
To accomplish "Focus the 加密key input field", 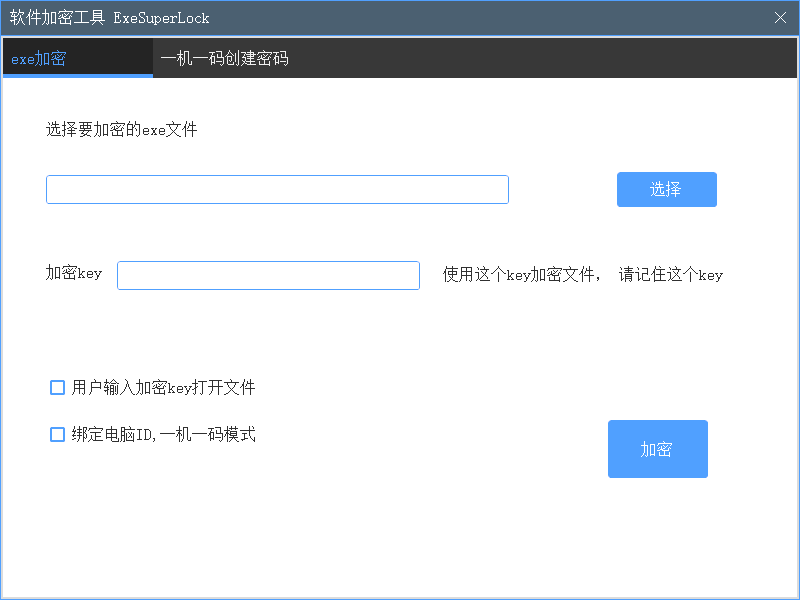I will pos(268,276).
